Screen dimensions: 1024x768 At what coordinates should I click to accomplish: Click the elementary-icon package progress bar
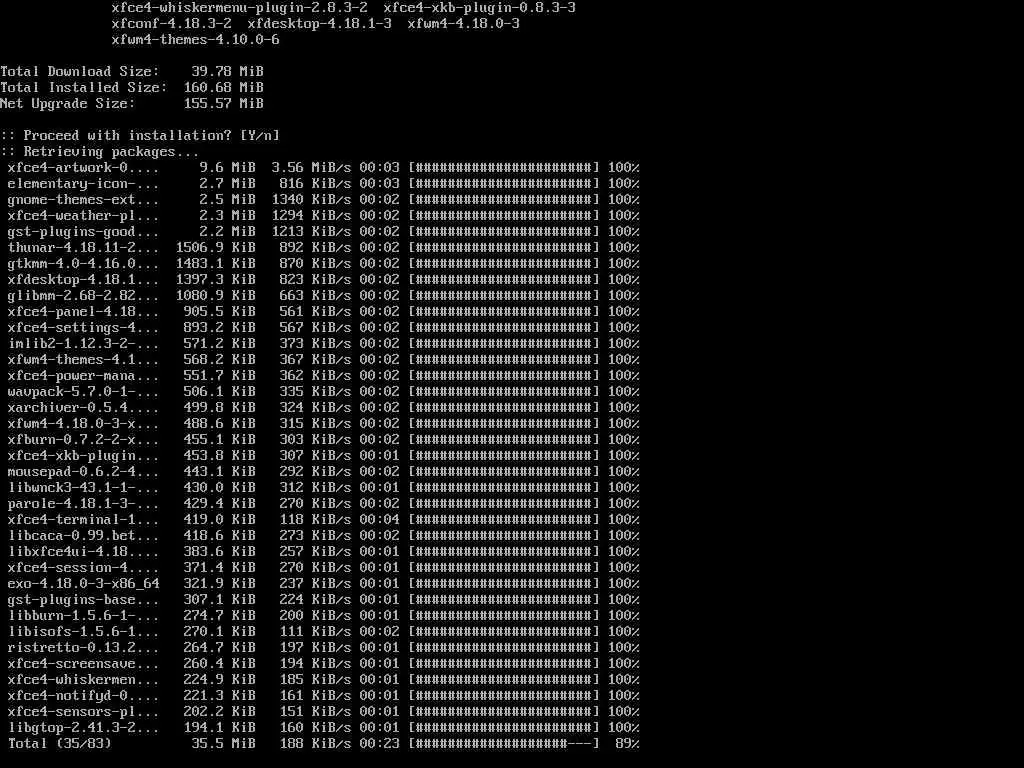pyautogui.click(x=504, y=184)
